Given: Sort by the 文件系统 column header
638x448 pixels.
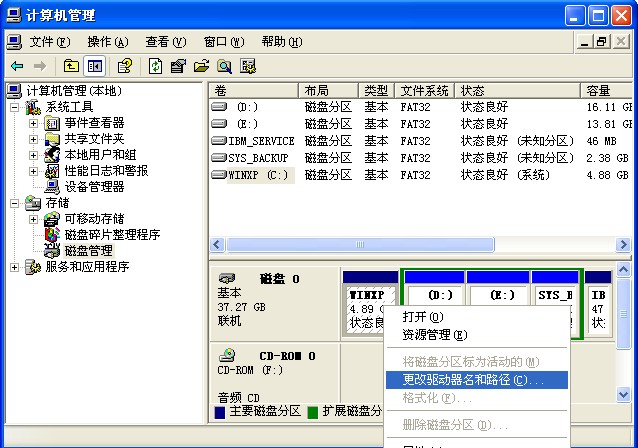Looking at the screenshot, I should coord(424,90).
